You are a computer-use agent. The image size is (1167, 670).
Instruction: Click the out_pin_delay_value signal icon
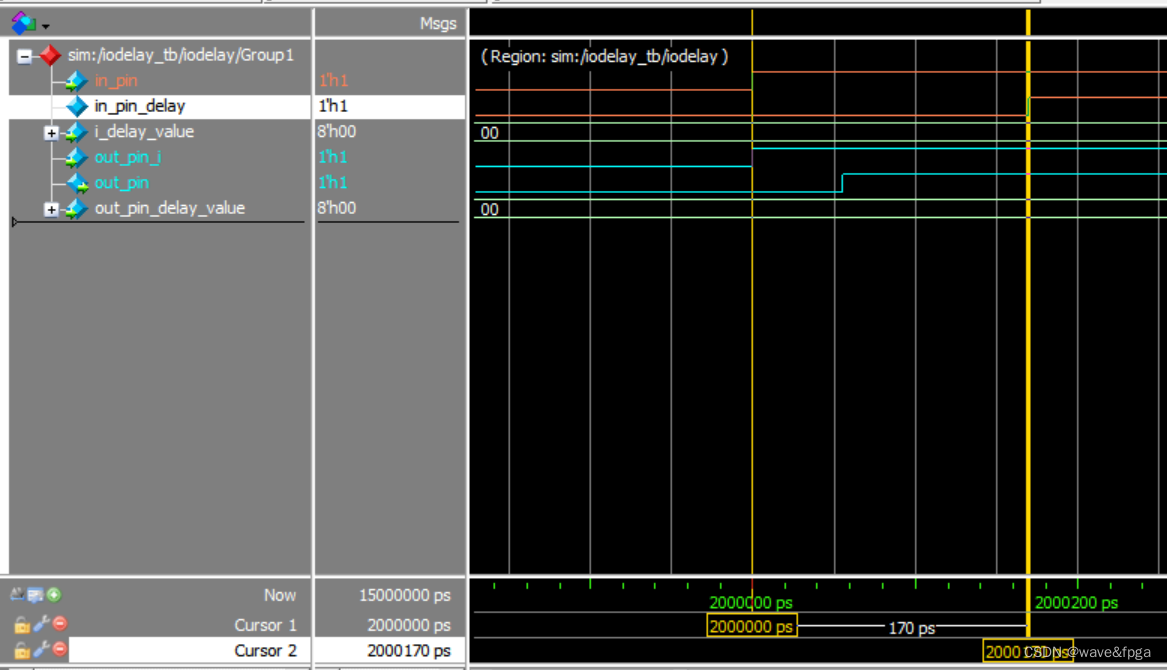[x=76, y=208]
